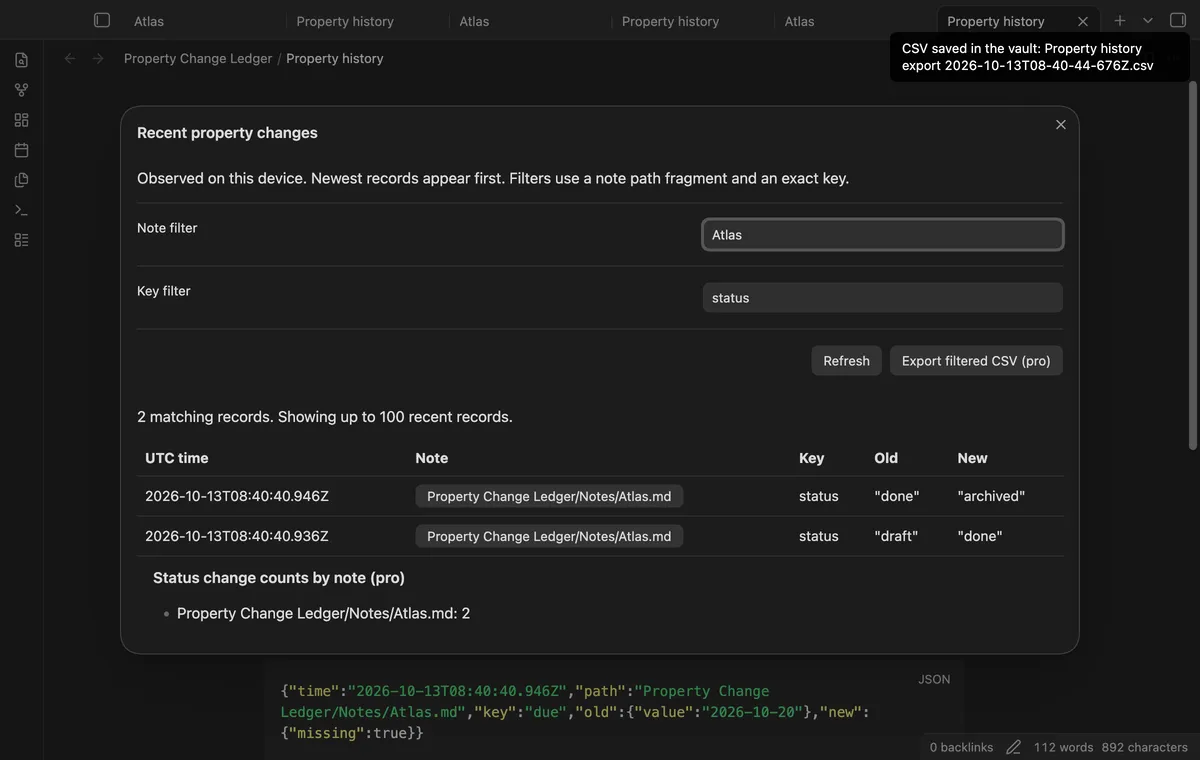Screen dimensions: 1200x760
Task: Focus the Note filter input containing Atlas
Action: click(882, 235)
